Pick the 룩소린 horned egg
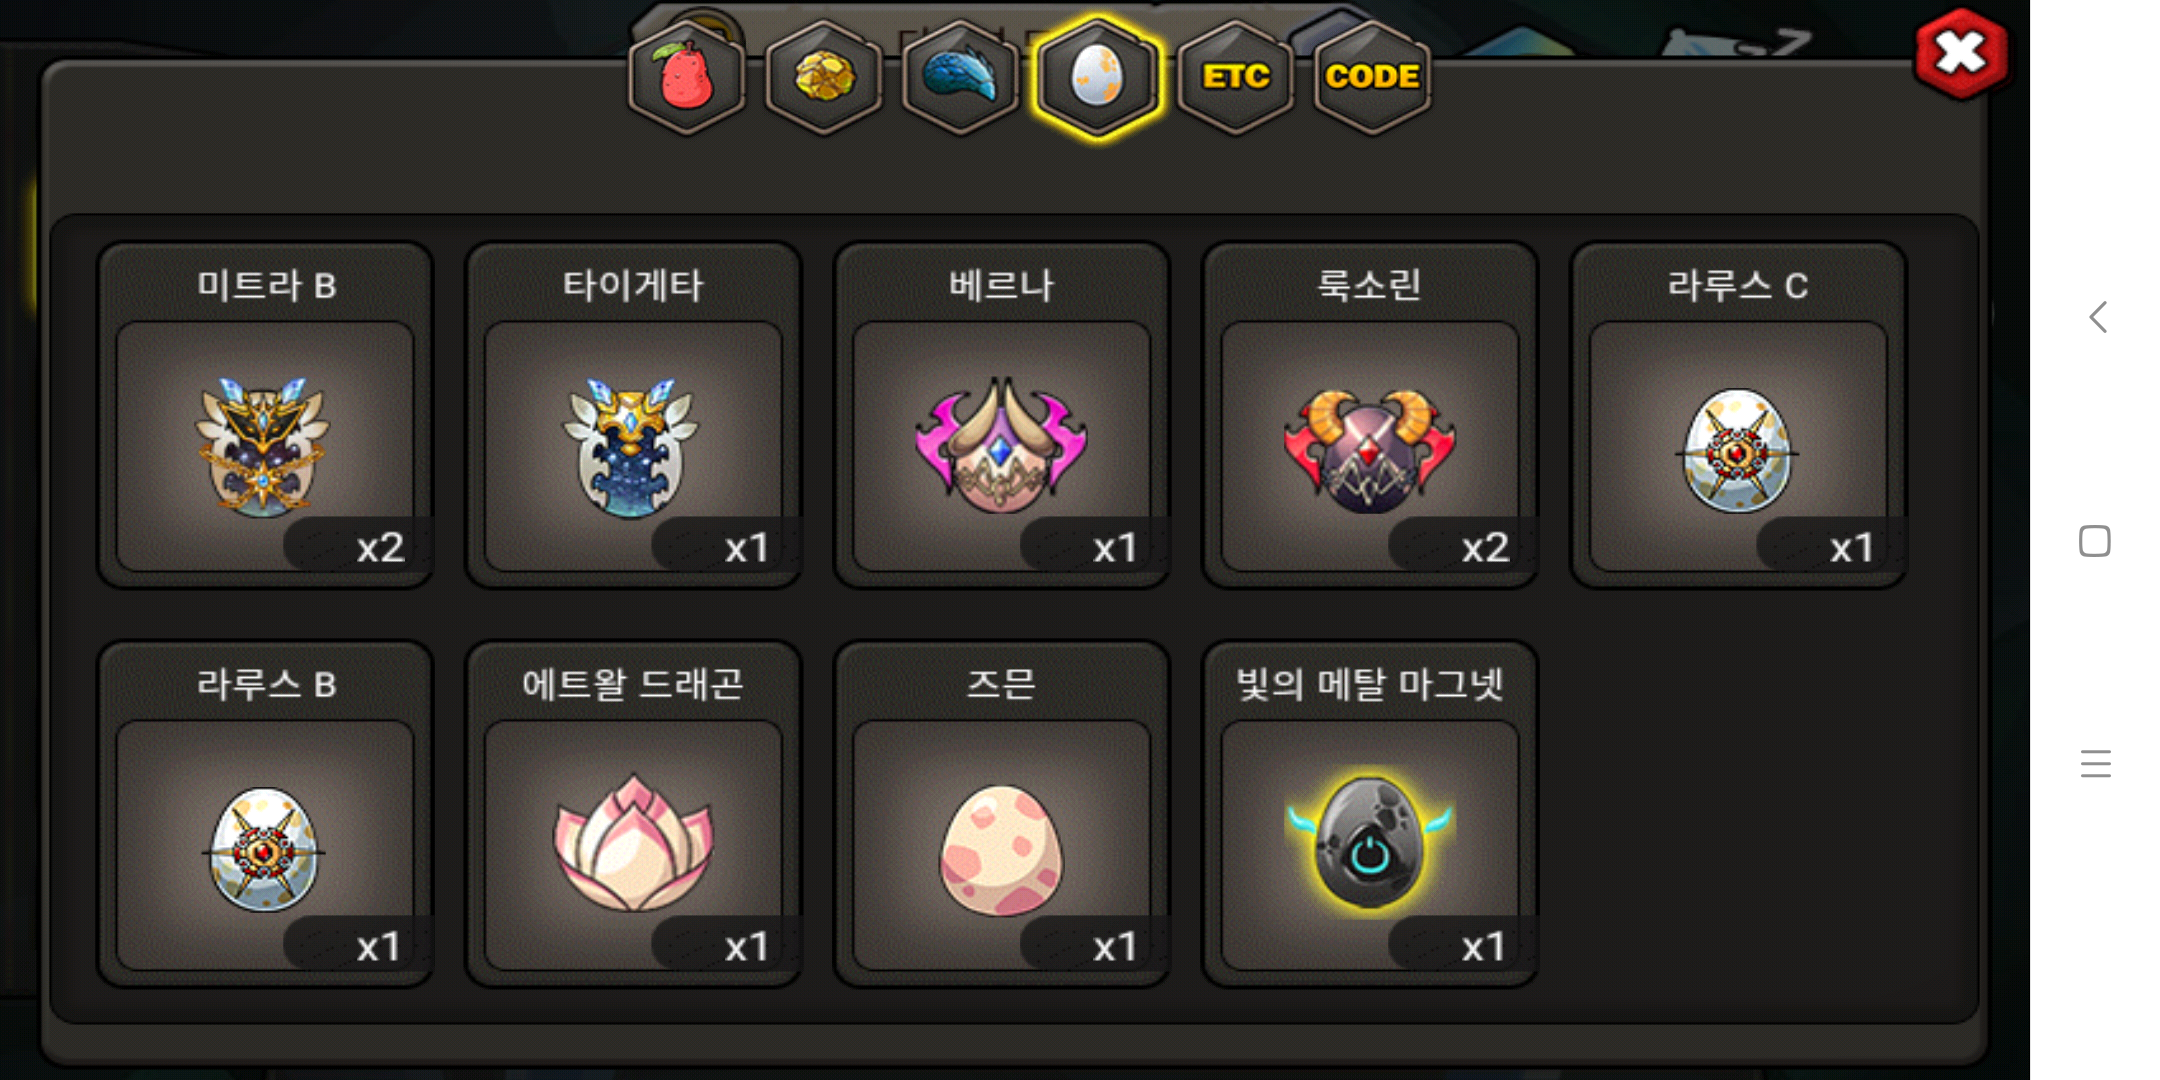The height and width of the screenshot is (1080, 2160). tap(1370, 415)
